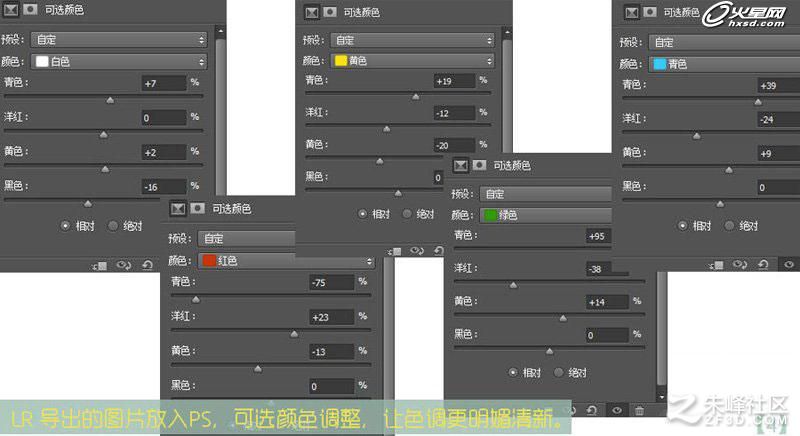Open the 颜色 (Color) dropdown showing 青色
Viewport: 800px width, 436px height.
click(724, 64)
